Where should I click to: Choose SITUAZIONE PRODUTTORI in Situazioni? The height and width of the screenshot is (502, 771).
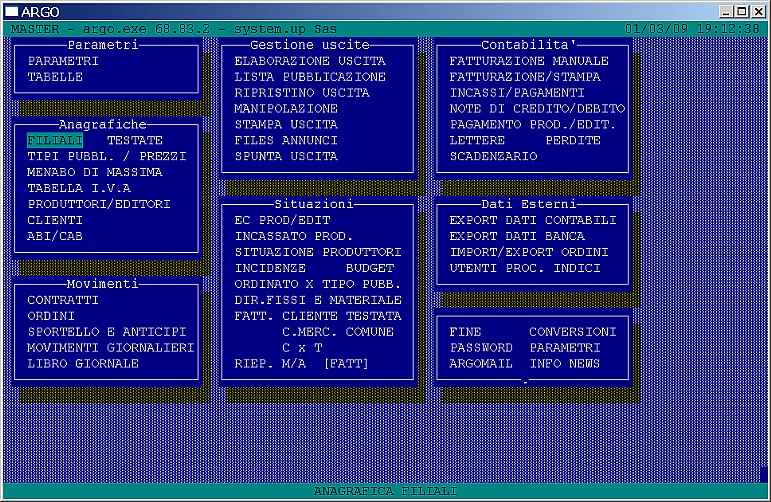coord(317,252)
